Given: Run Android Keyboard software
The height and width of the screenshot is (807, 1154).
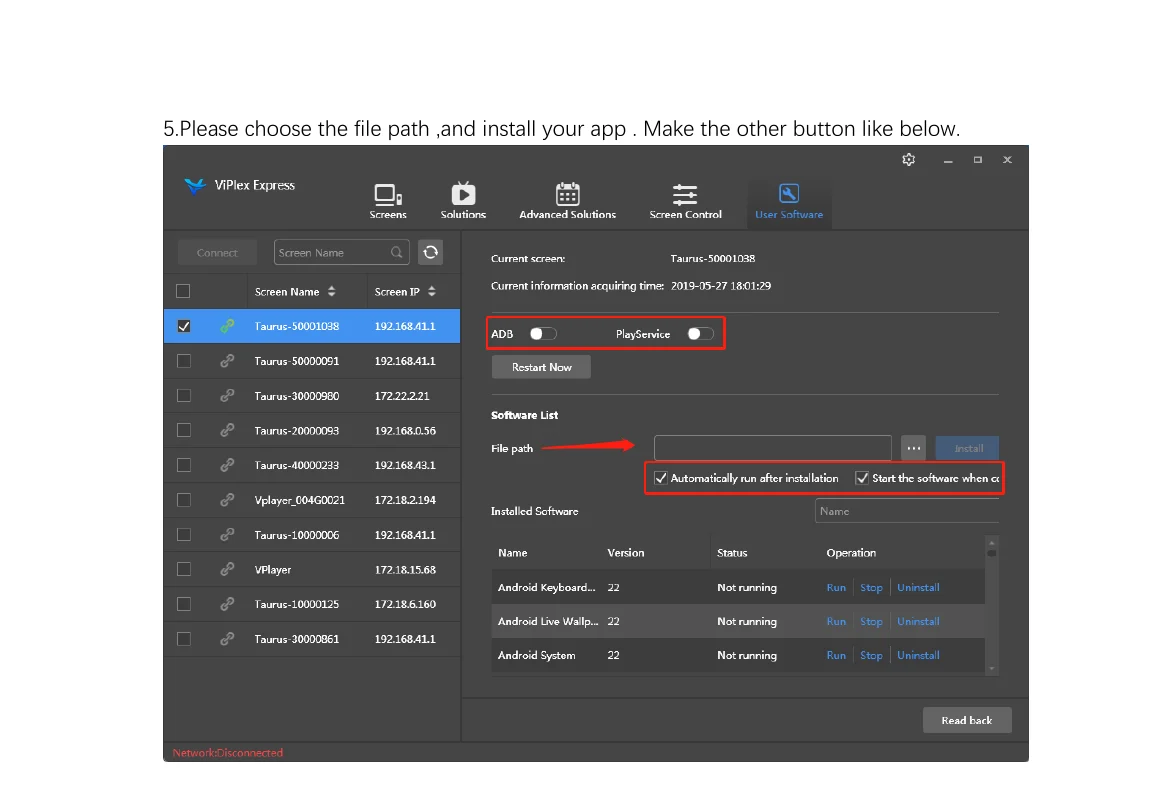Looking at the screenshot, I should [836, 587].
